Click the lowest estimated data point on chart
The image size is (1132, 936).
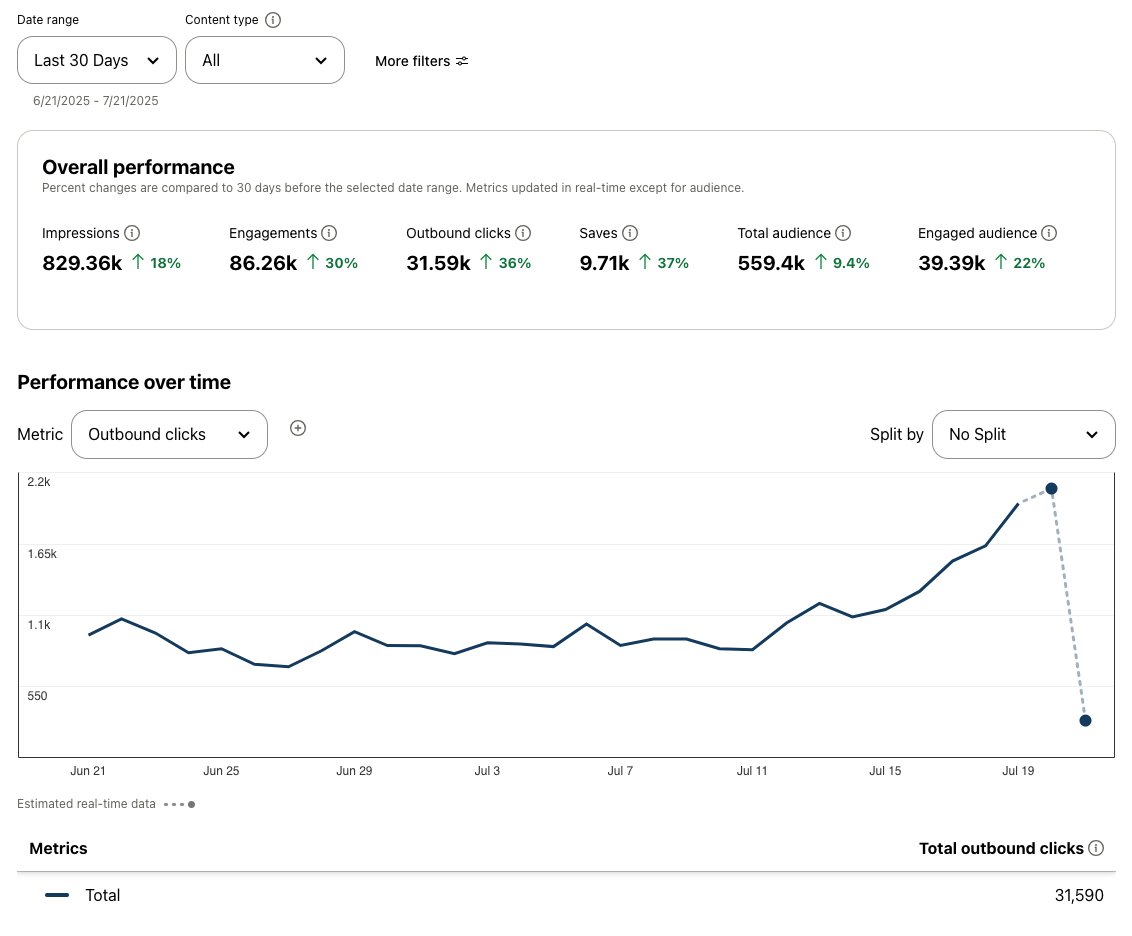1085,720
